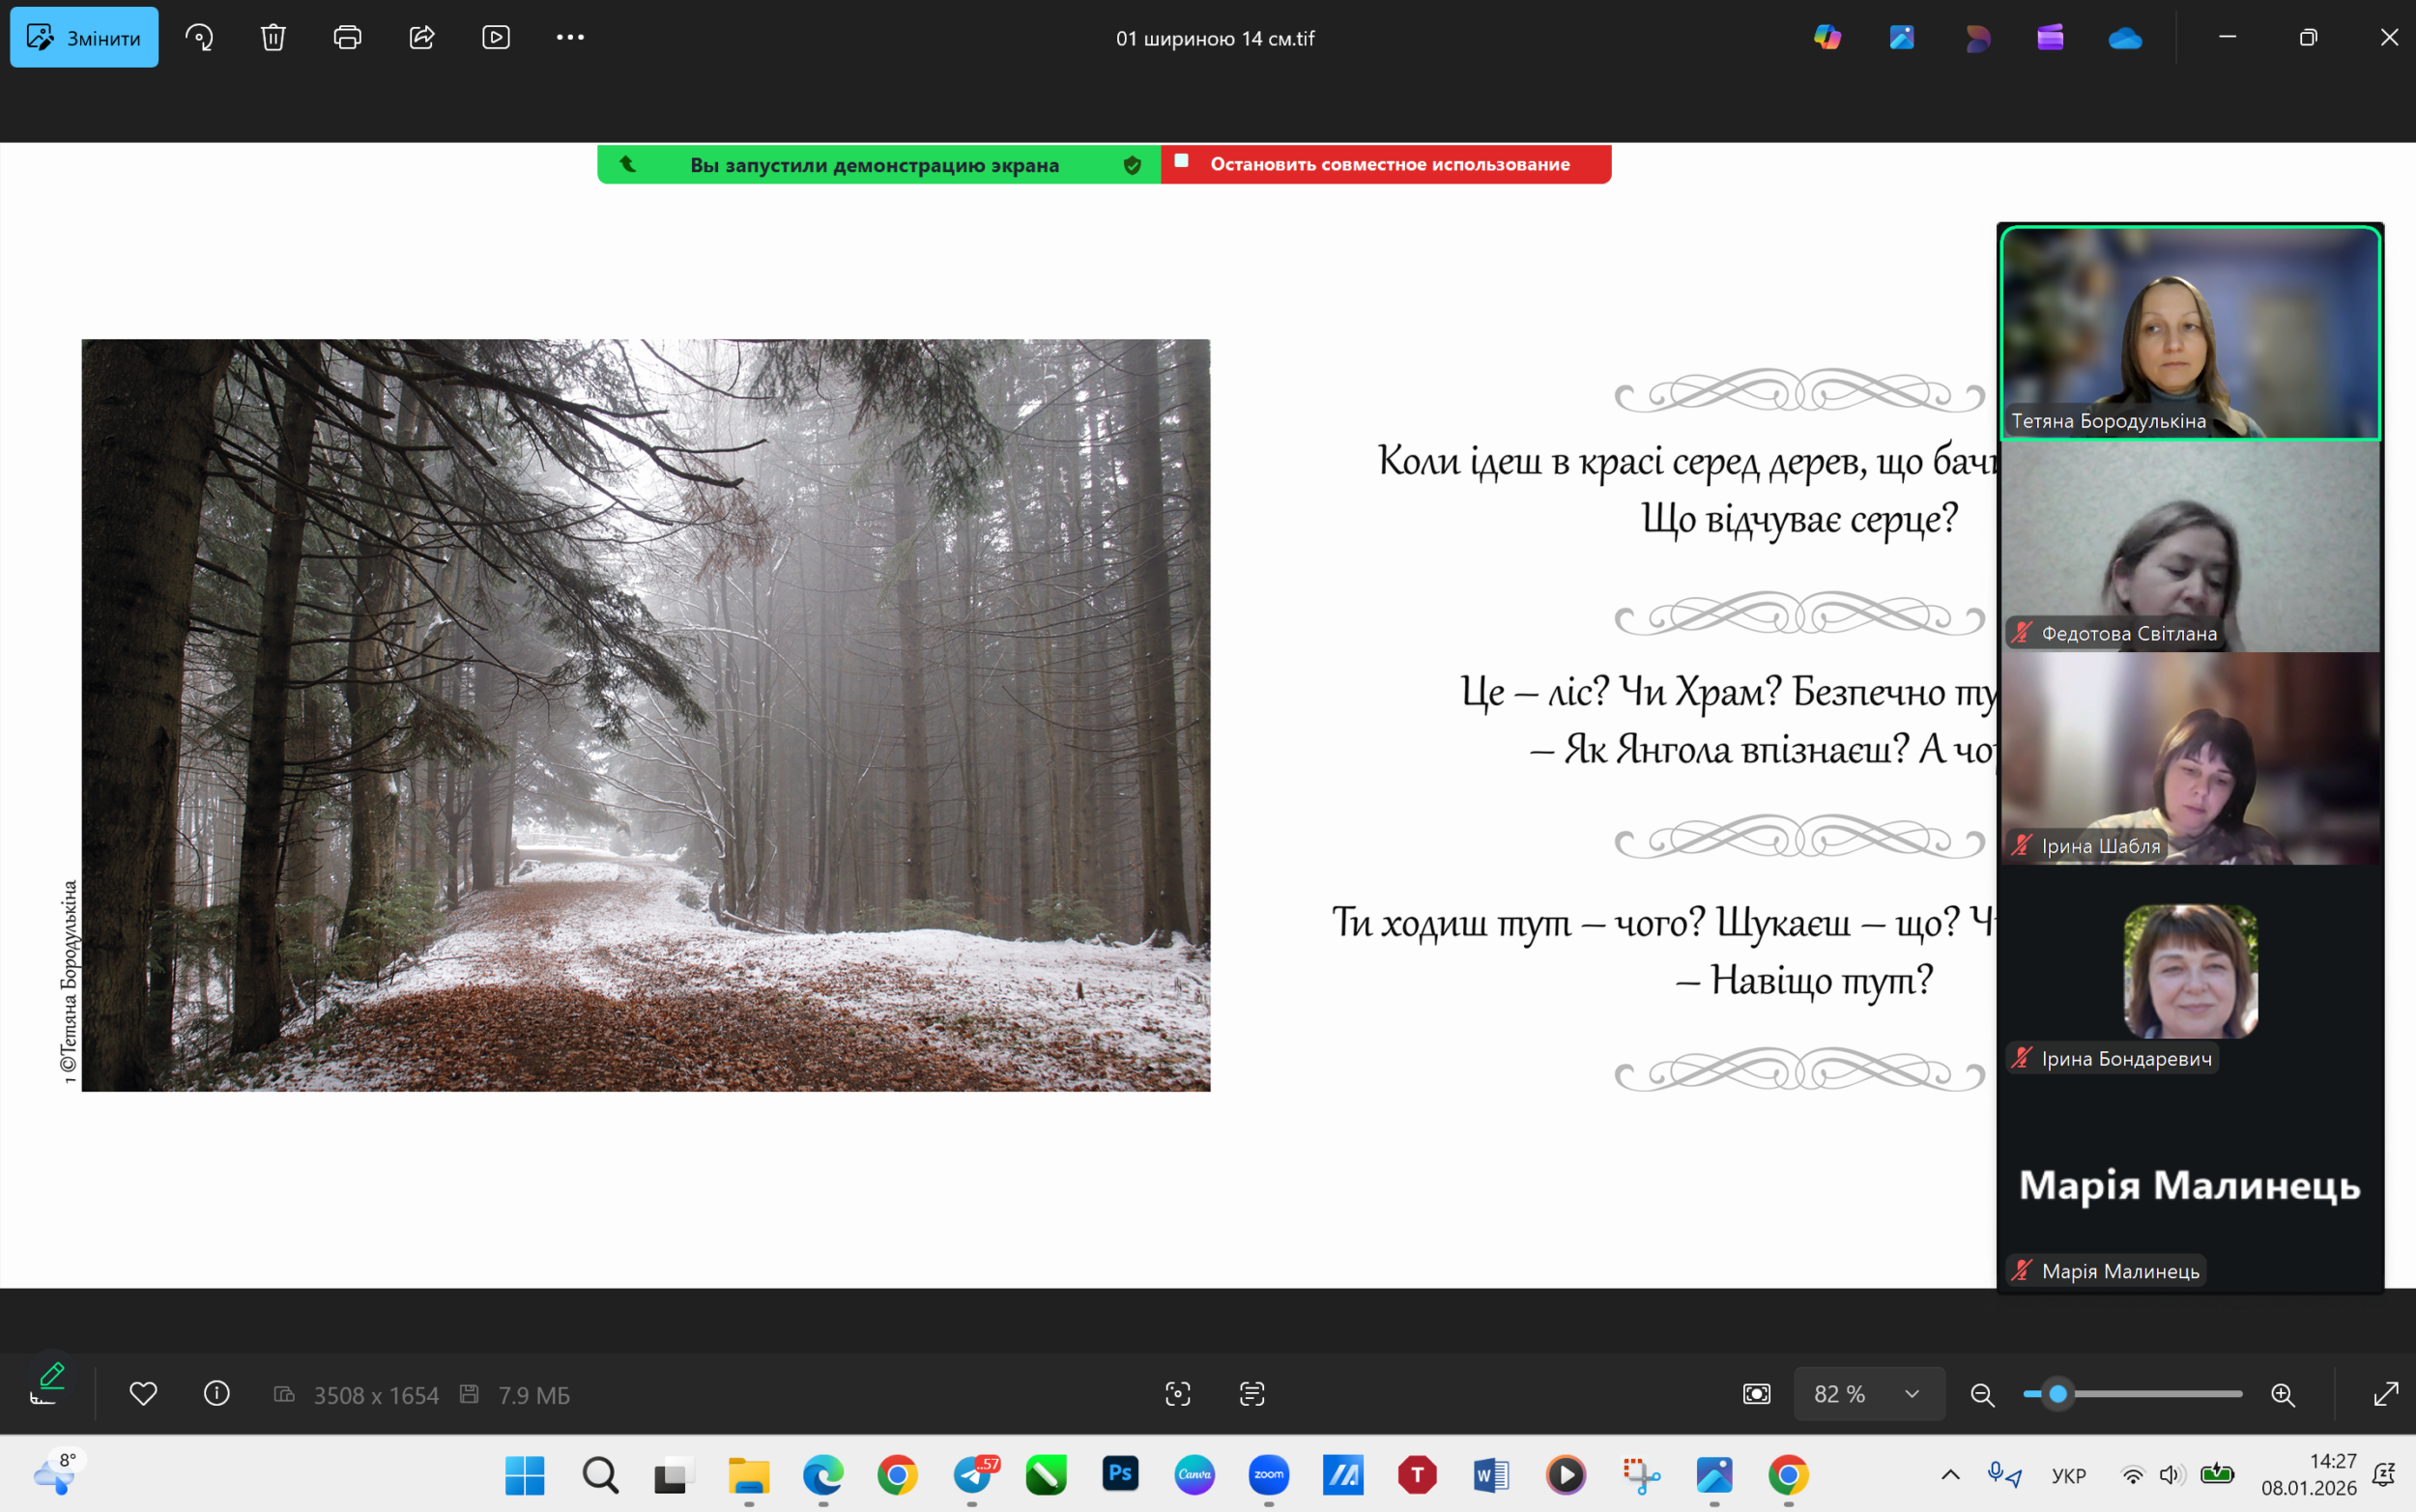
Task: Show hidden system tray icons chevron
Action: [1950, 1475]
